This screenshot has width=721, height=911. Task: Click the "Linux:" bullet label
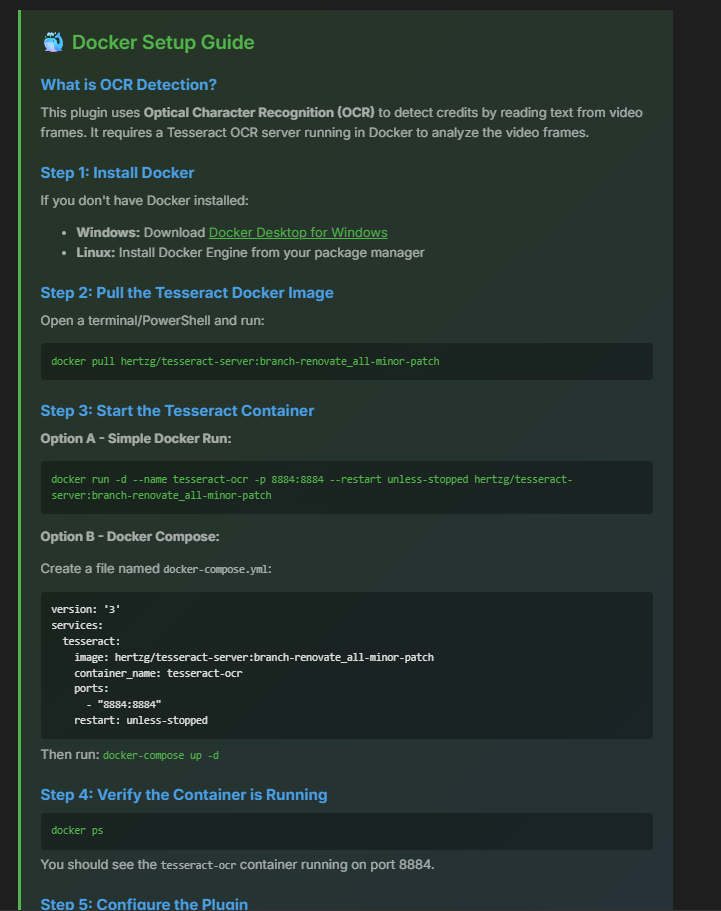tap(95, 252)
